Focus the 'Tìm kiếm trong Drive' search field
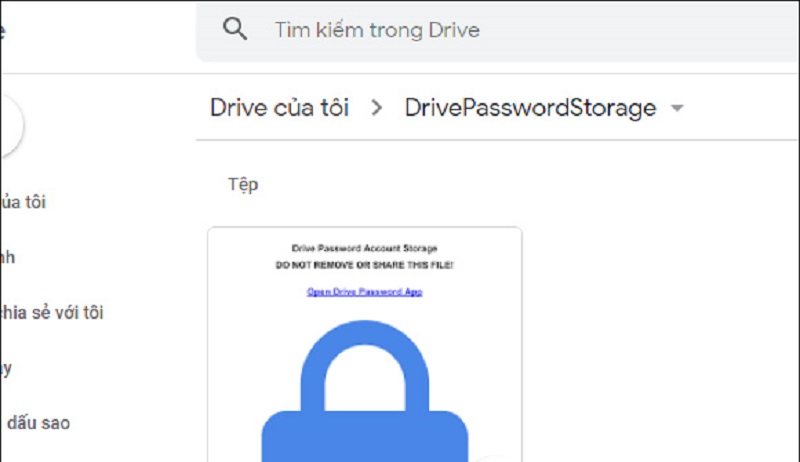800x462 pixels. [497, 31]
